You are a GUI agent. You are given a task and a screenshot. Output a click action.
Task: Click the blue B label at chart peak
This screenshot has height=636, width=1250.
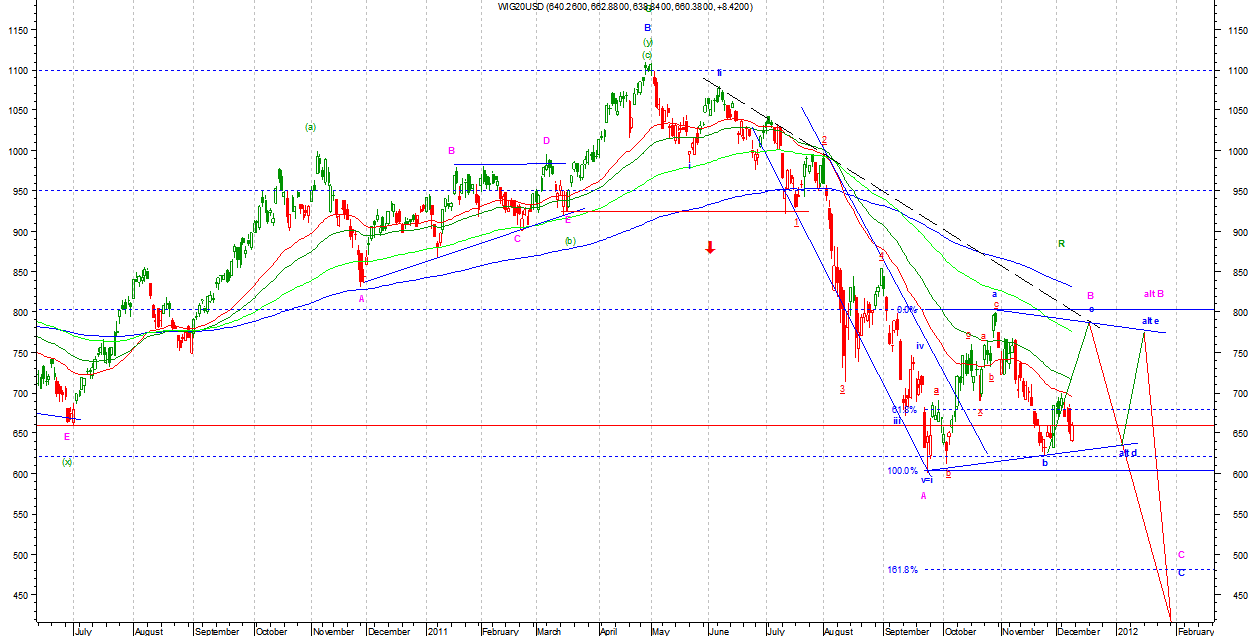click(x=647, y=28)
